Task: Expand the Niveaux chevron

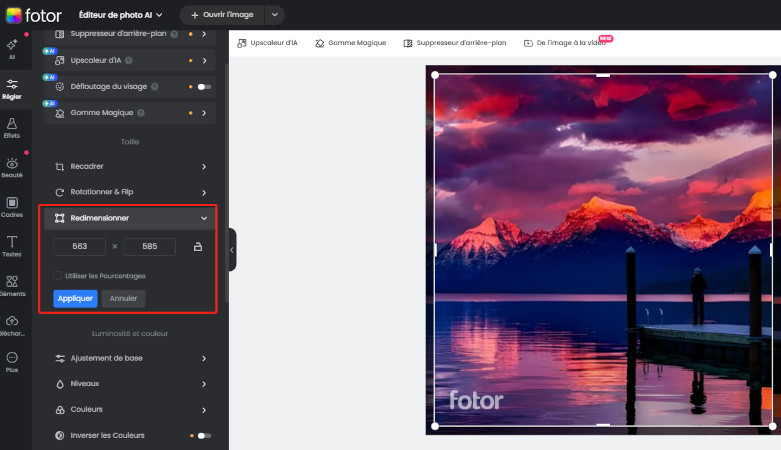Action: pyautogui.click(x=204, y=384)
